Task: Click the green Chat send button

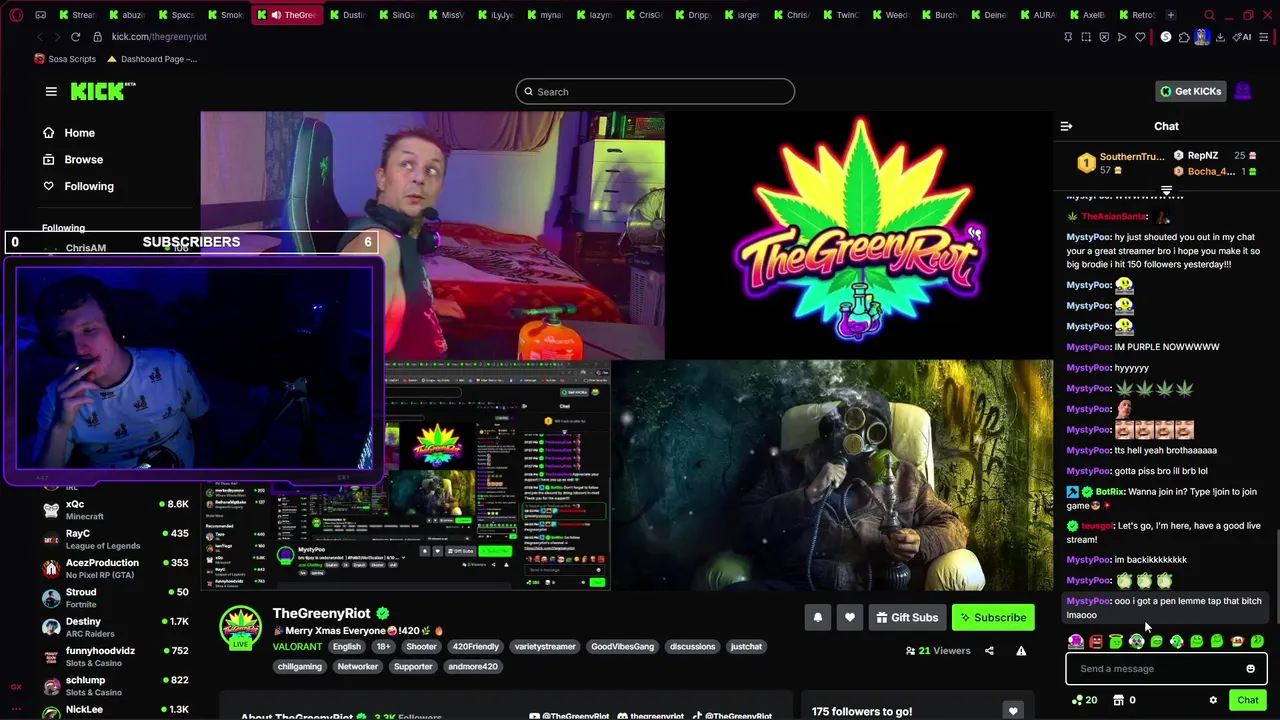Action: [1248, 700]
